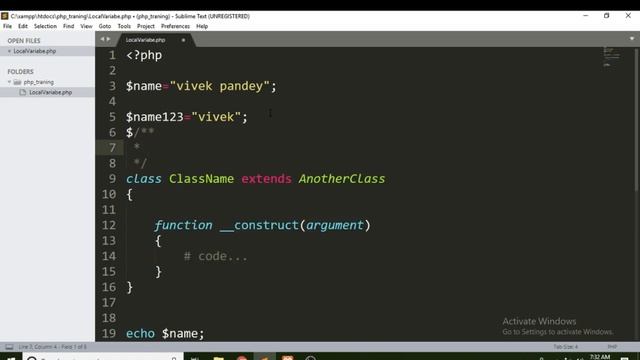Screen dimensions: 640x360
Task: Click ClassName on line 9
Action: coord(202,179)
